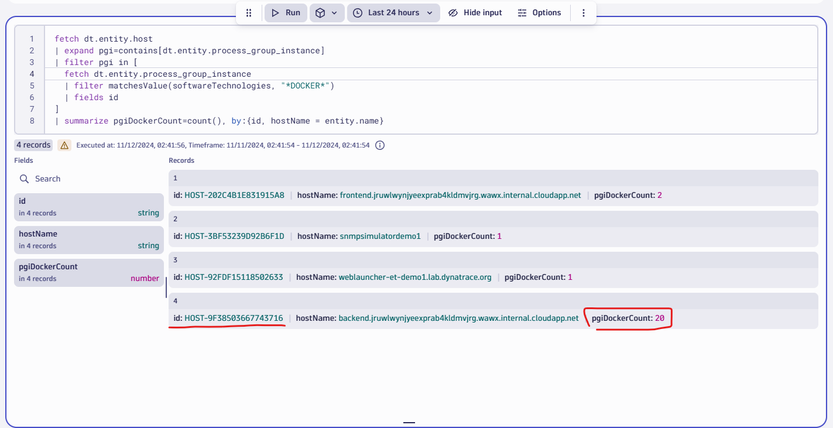The width and height of the screenshot is (833, 428).
Task: Open the cube visualization type dropdown
Action: coord(326,13)
